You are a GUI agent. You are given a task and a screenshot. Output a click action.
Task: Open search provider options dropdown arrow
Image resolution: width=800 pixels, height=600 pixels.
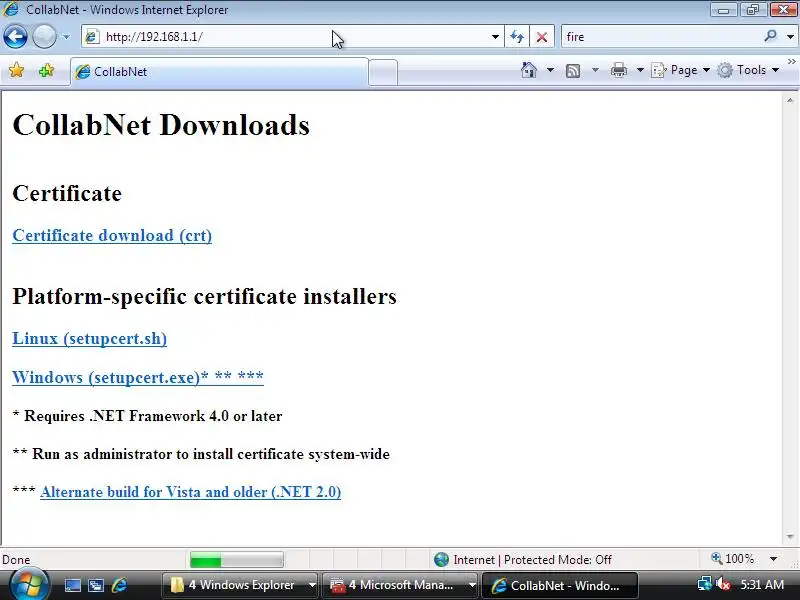[x=790, y=37]
